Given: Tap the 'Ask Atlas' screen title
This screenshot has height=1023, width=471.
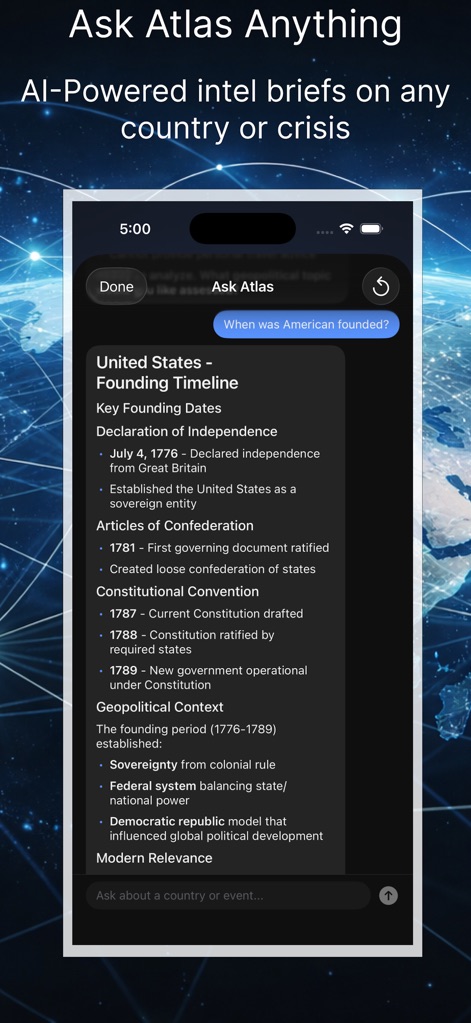Looking at the screenshot, I should [x=243, y=286].
